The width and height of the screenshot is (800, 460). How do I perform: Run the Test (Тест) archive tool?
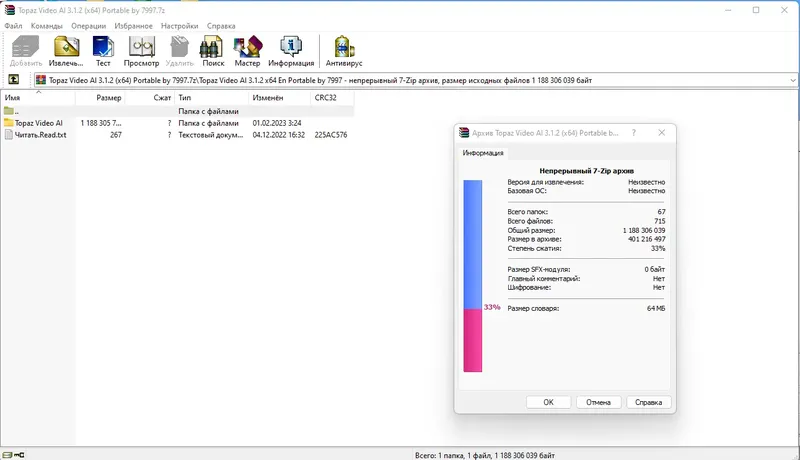click(x=103, y=51)
